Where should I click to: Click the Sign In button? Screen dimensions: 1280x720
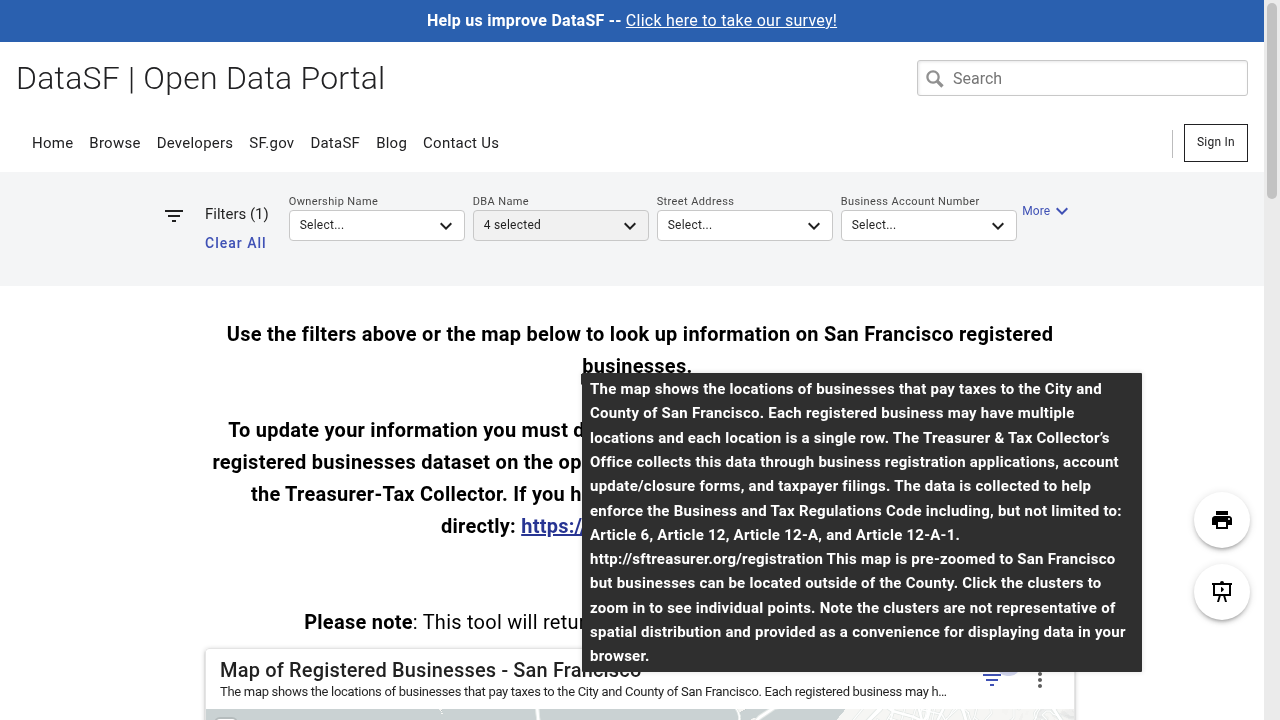pyautogui.click(x=1216, y=143)
